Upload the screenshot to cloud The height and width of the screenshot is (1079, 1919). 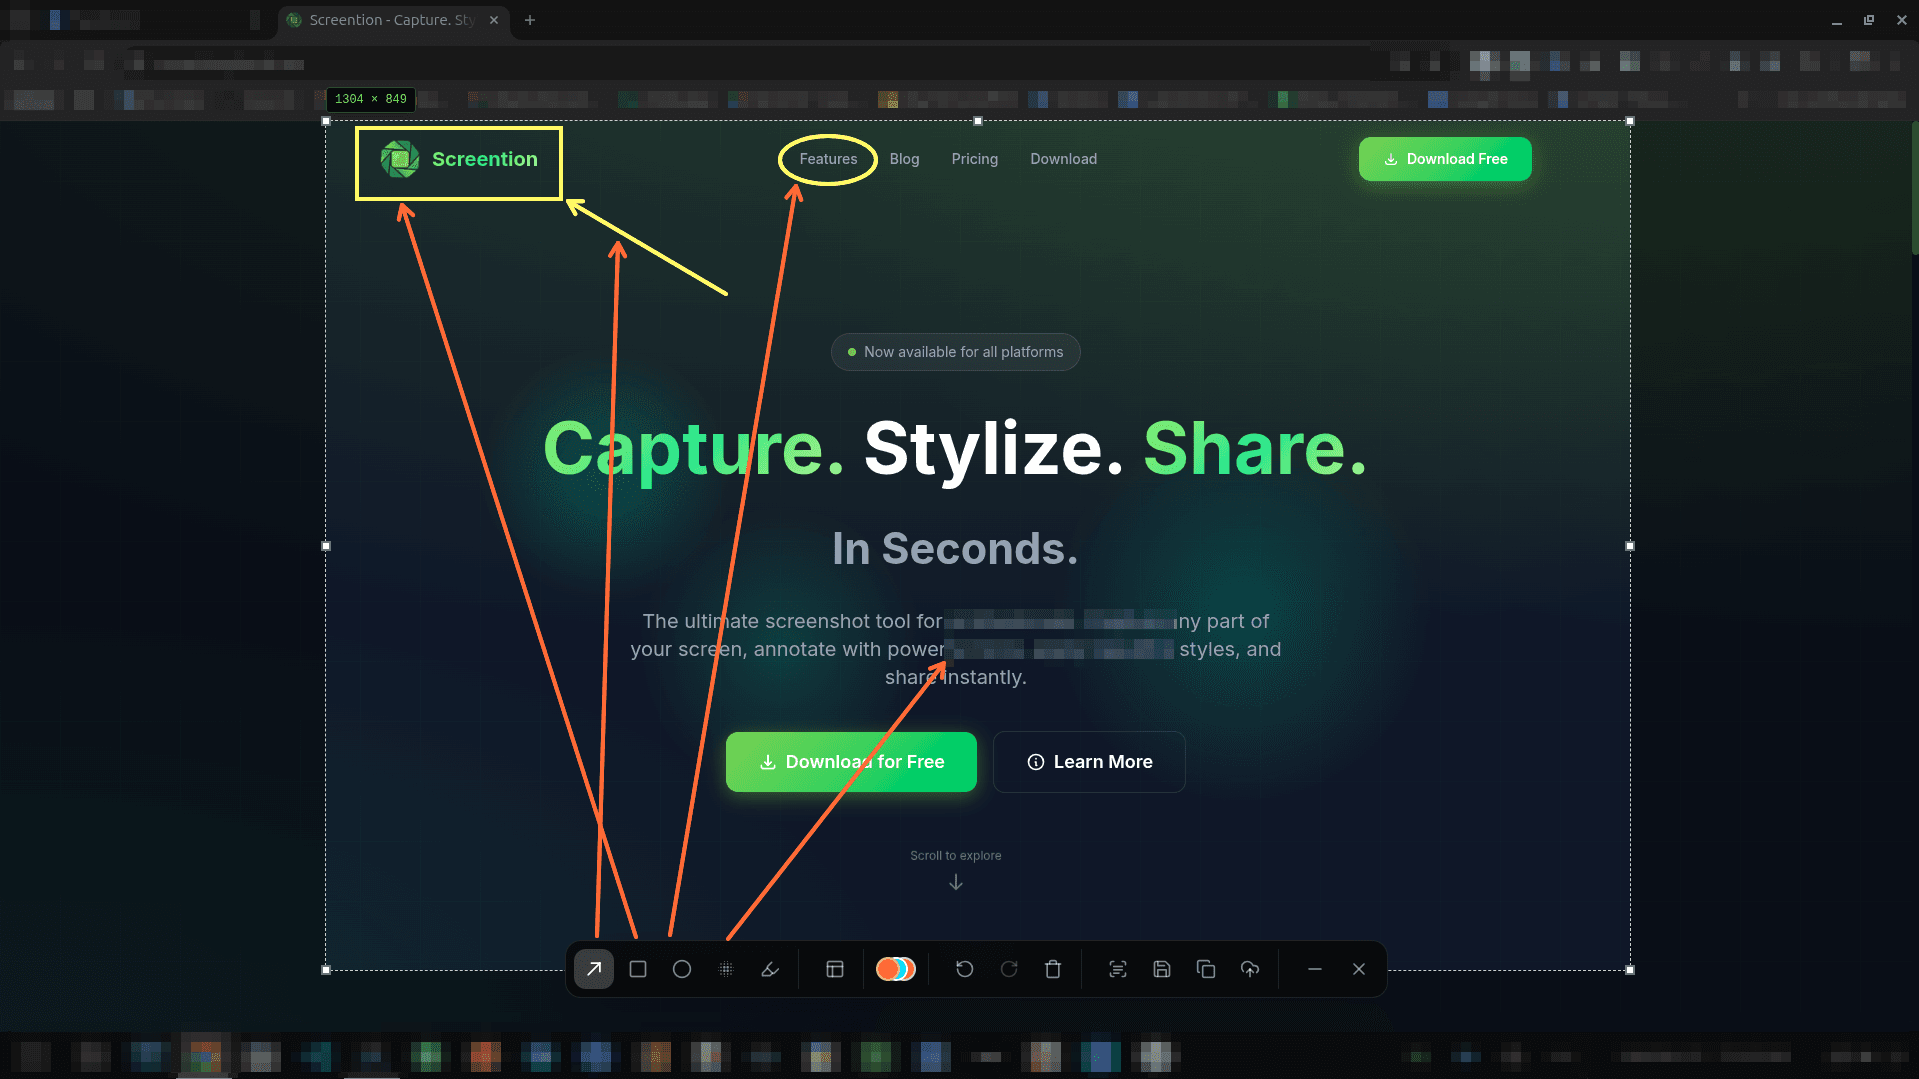pos(1250,969)
